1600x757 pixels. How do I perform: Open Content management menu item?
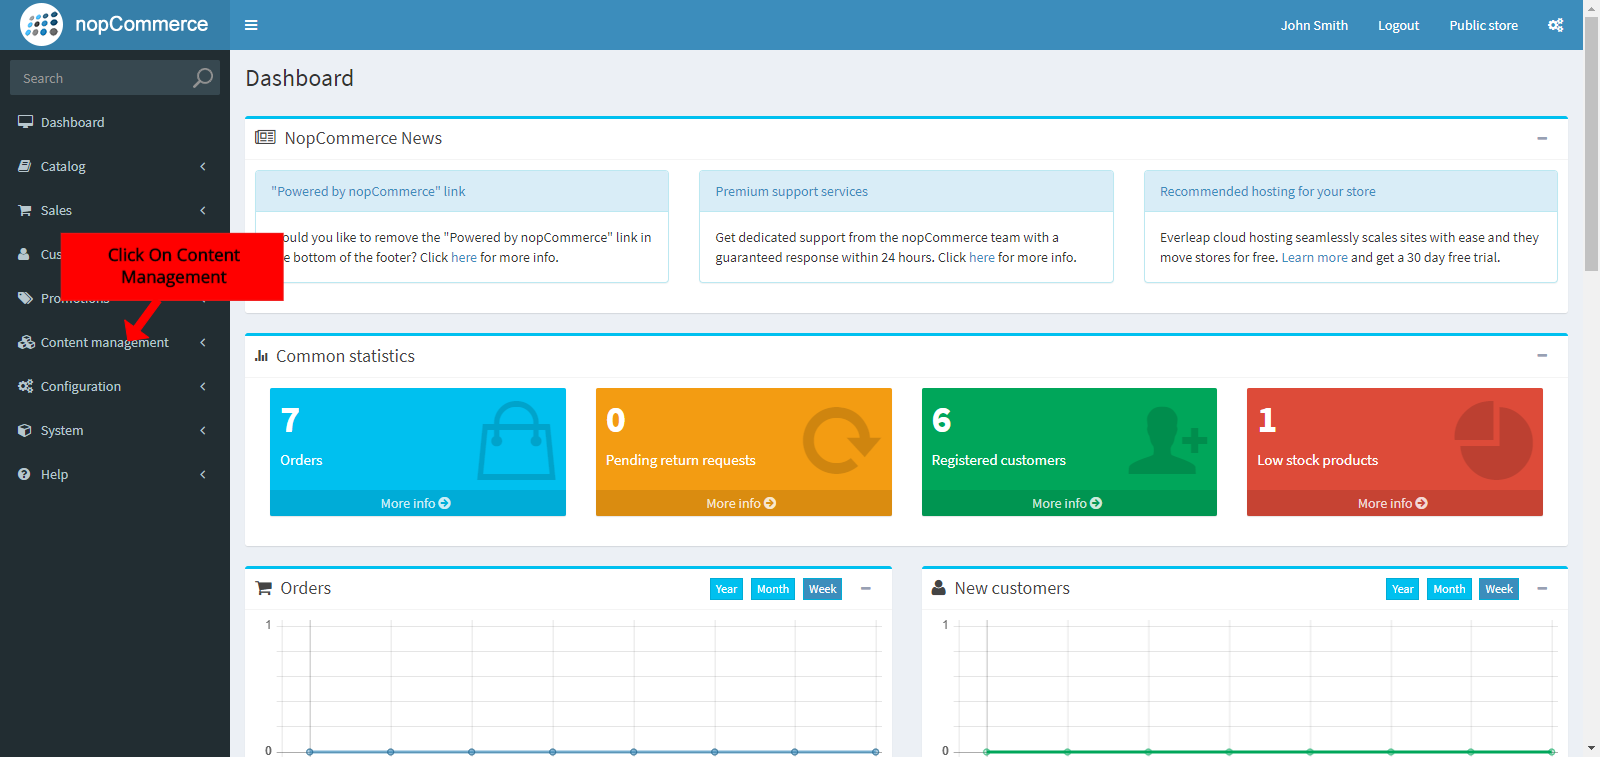click(115, 342)
